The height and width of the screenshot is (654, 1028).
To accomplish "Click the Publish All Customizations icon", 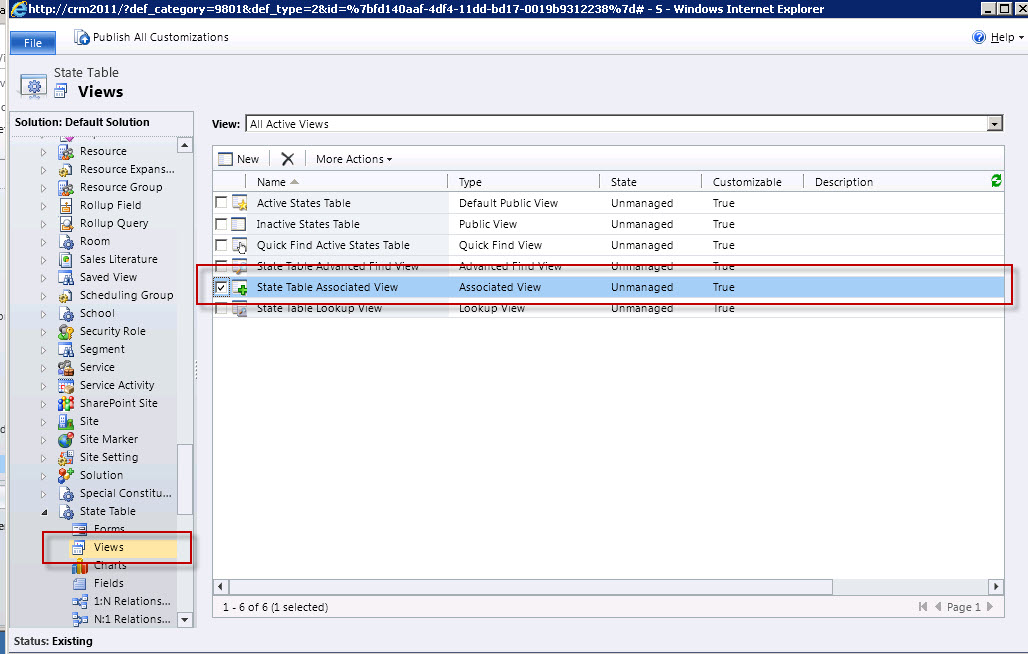I will click(82, 37).
